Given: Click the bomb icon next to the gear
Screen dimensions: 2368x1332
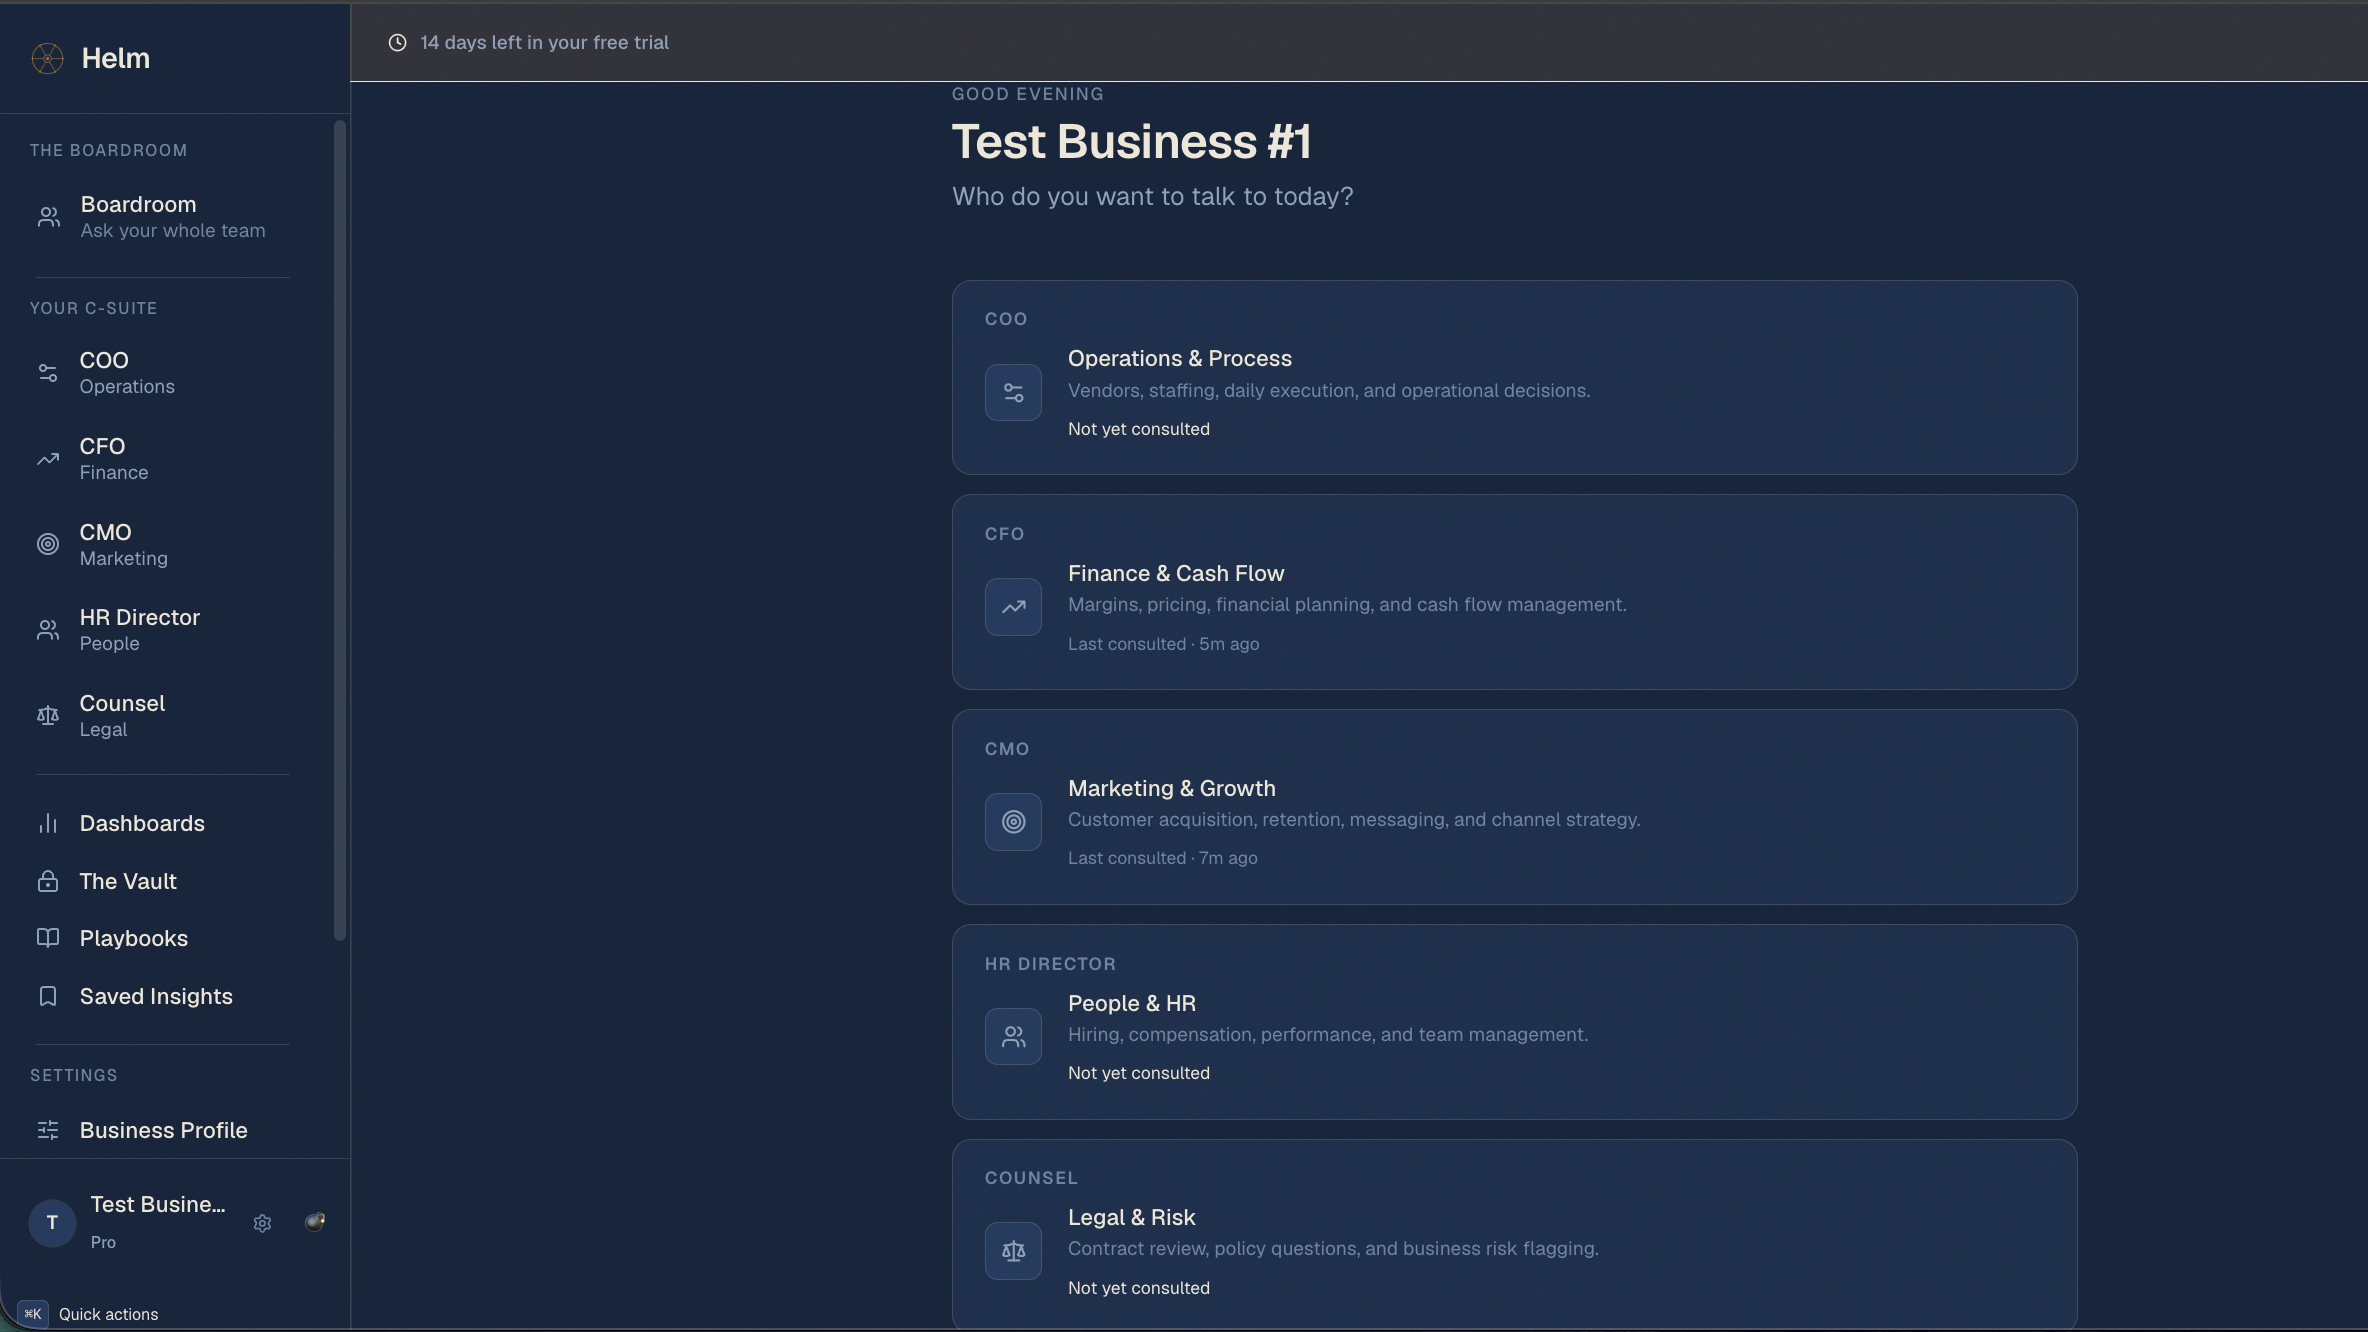Looking at the screenshot, I should [x=315, y=1222].
